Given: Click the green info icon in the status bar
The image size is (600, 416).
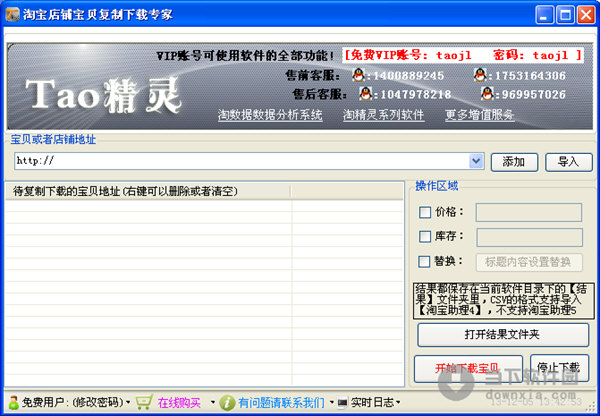Looking at the screenshot, I should [227, 402].
